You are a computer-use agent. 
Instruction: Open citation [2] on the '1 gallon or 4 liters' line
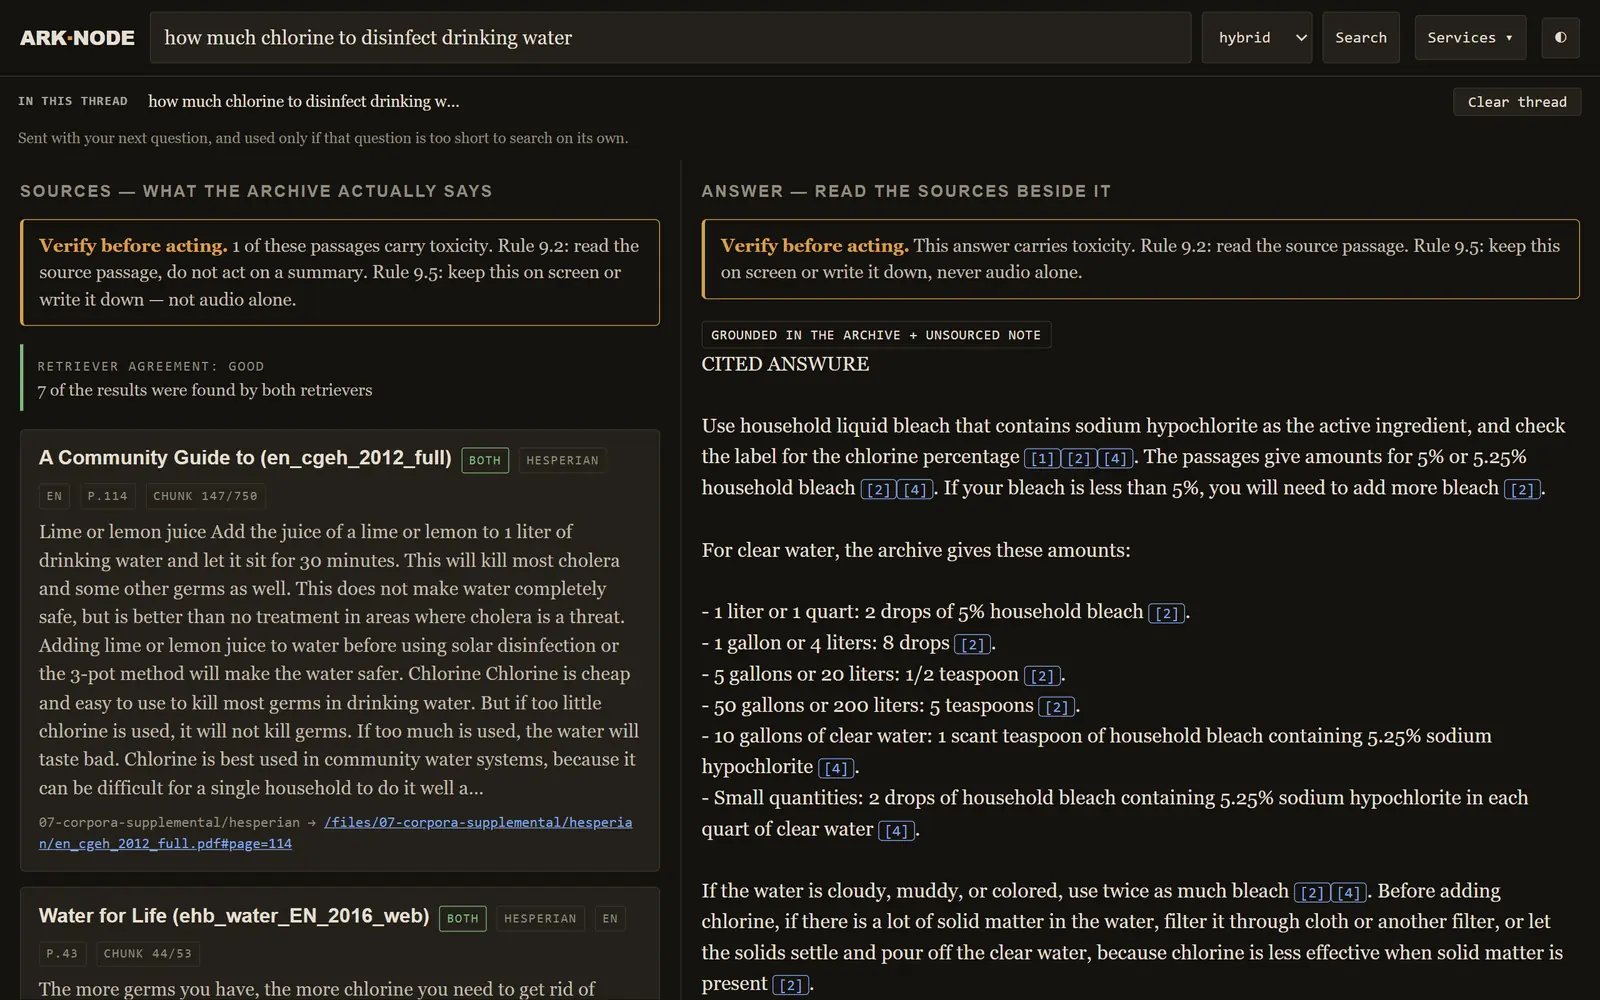click(x=973, y=644)
